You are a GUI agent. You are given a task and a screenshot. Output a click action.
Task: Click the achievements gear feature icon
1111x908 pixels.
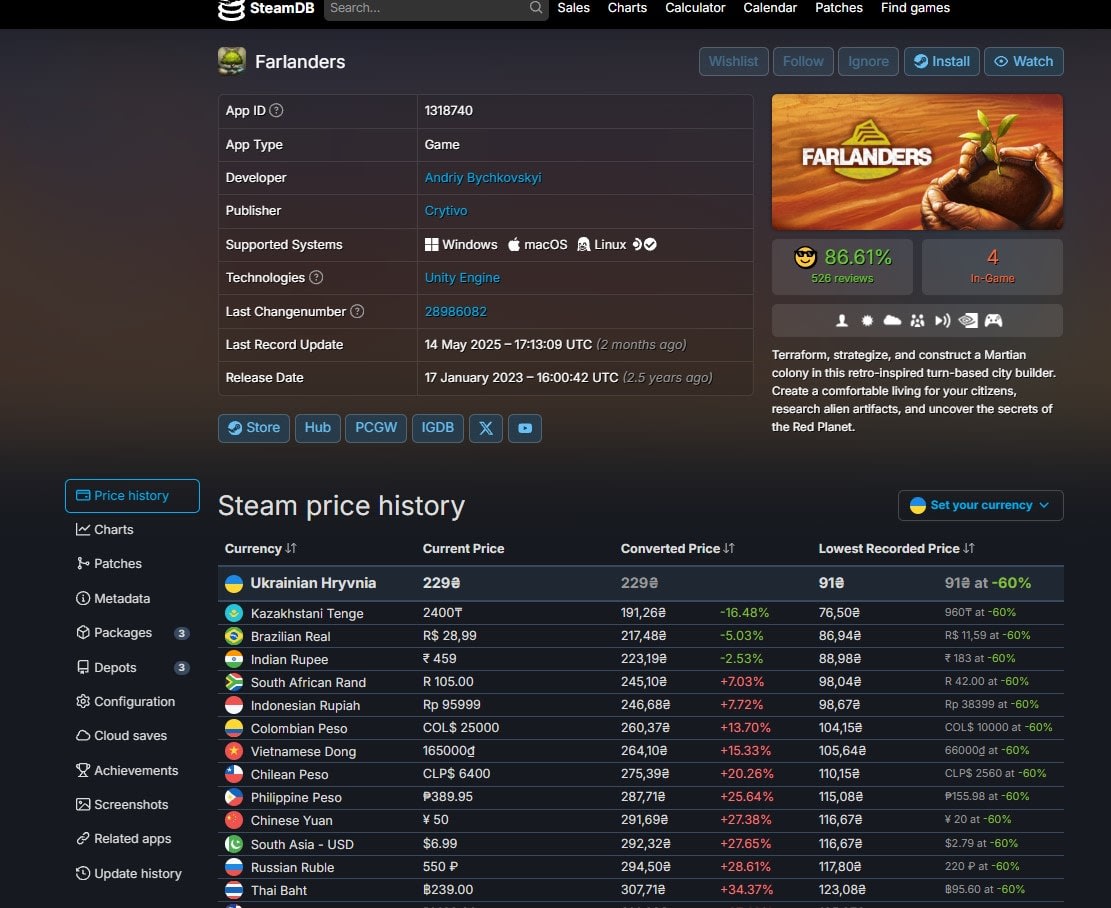[867, 320]
